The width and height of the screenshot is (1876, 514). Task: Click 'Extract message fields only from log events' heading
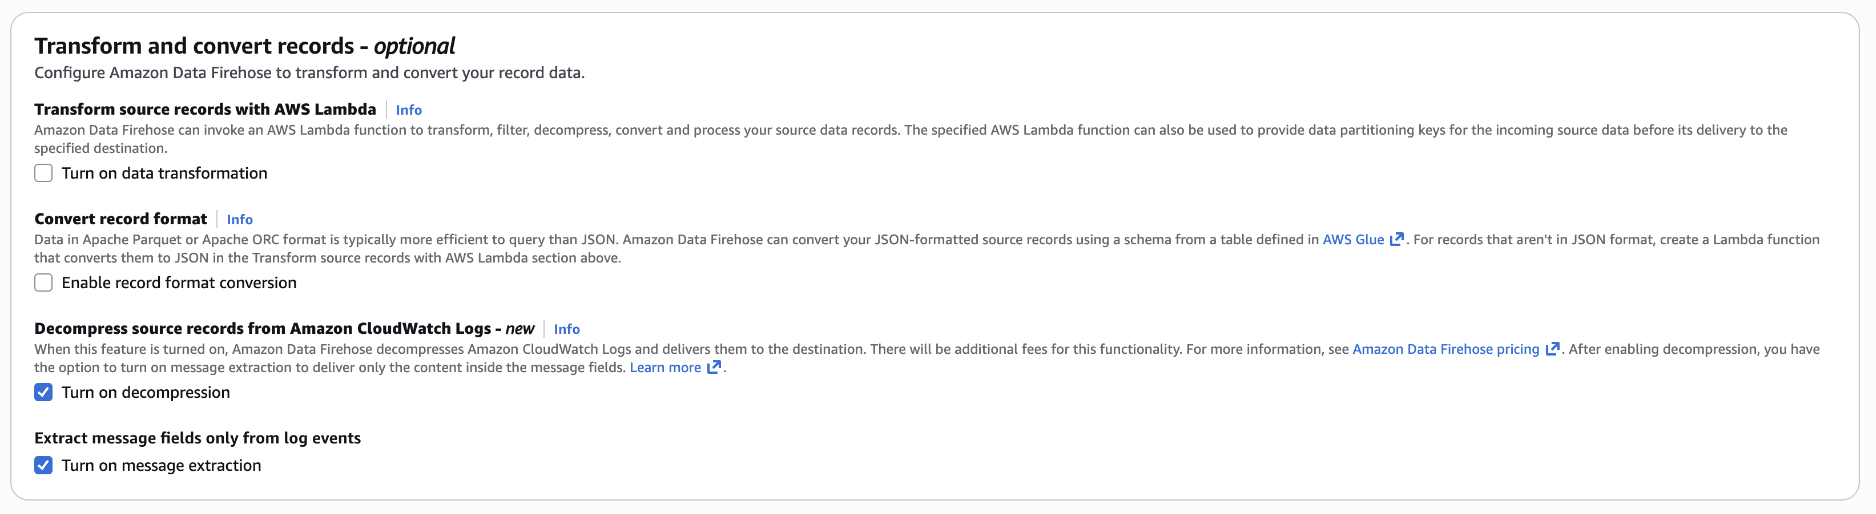[x=197, y=438]
